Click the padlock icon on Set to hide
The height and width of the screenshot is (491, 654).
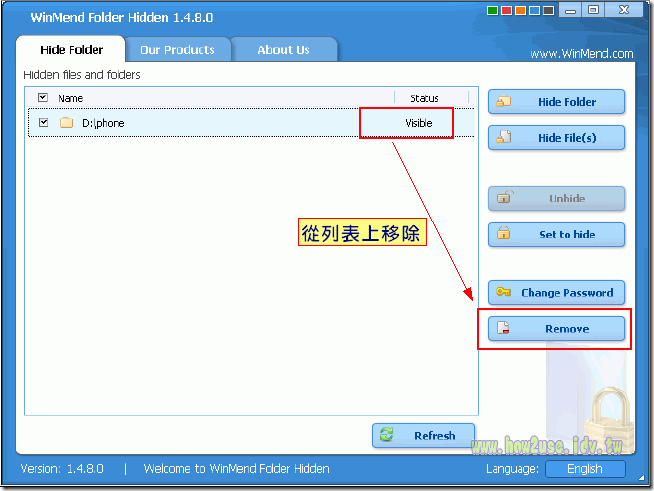504,233
